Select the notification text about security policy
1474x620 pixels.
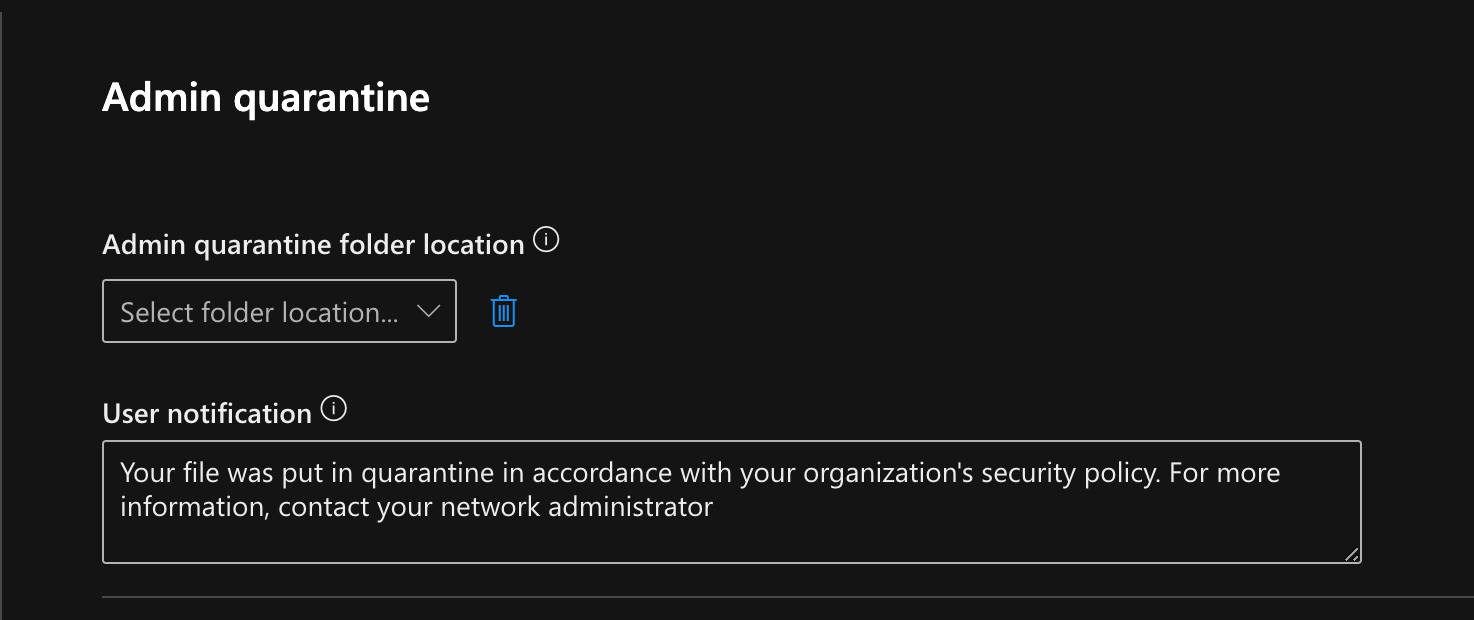point(700,472)
